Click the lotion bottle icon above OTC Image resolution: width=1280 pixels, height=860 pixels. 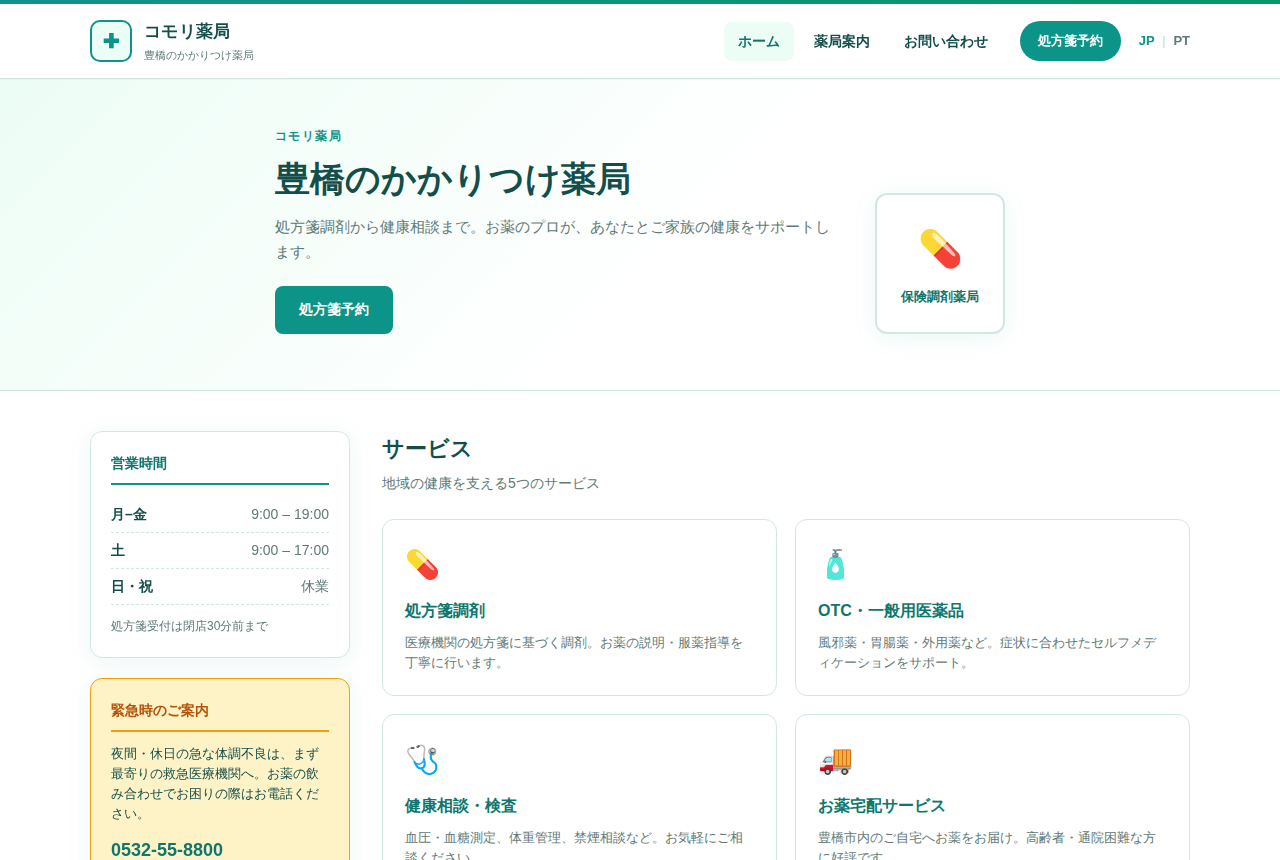[835, 564]
